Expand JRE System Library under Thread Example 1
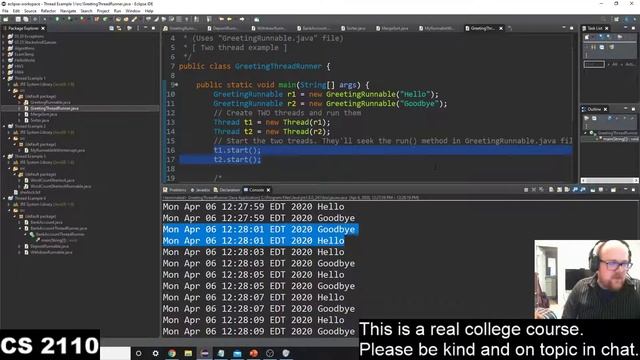The width and height of the screenshot is (640, 360). [x=9, y=84]
